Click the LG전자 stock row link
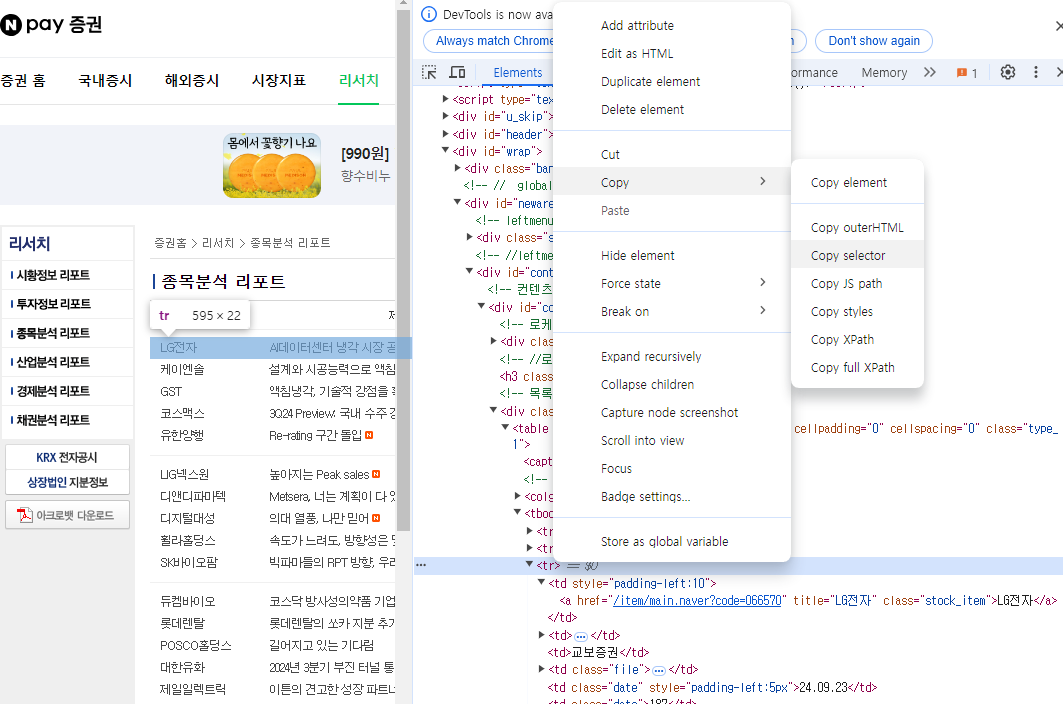Image resolution: width=1063 pixels, height=704 pixels. 178,347
